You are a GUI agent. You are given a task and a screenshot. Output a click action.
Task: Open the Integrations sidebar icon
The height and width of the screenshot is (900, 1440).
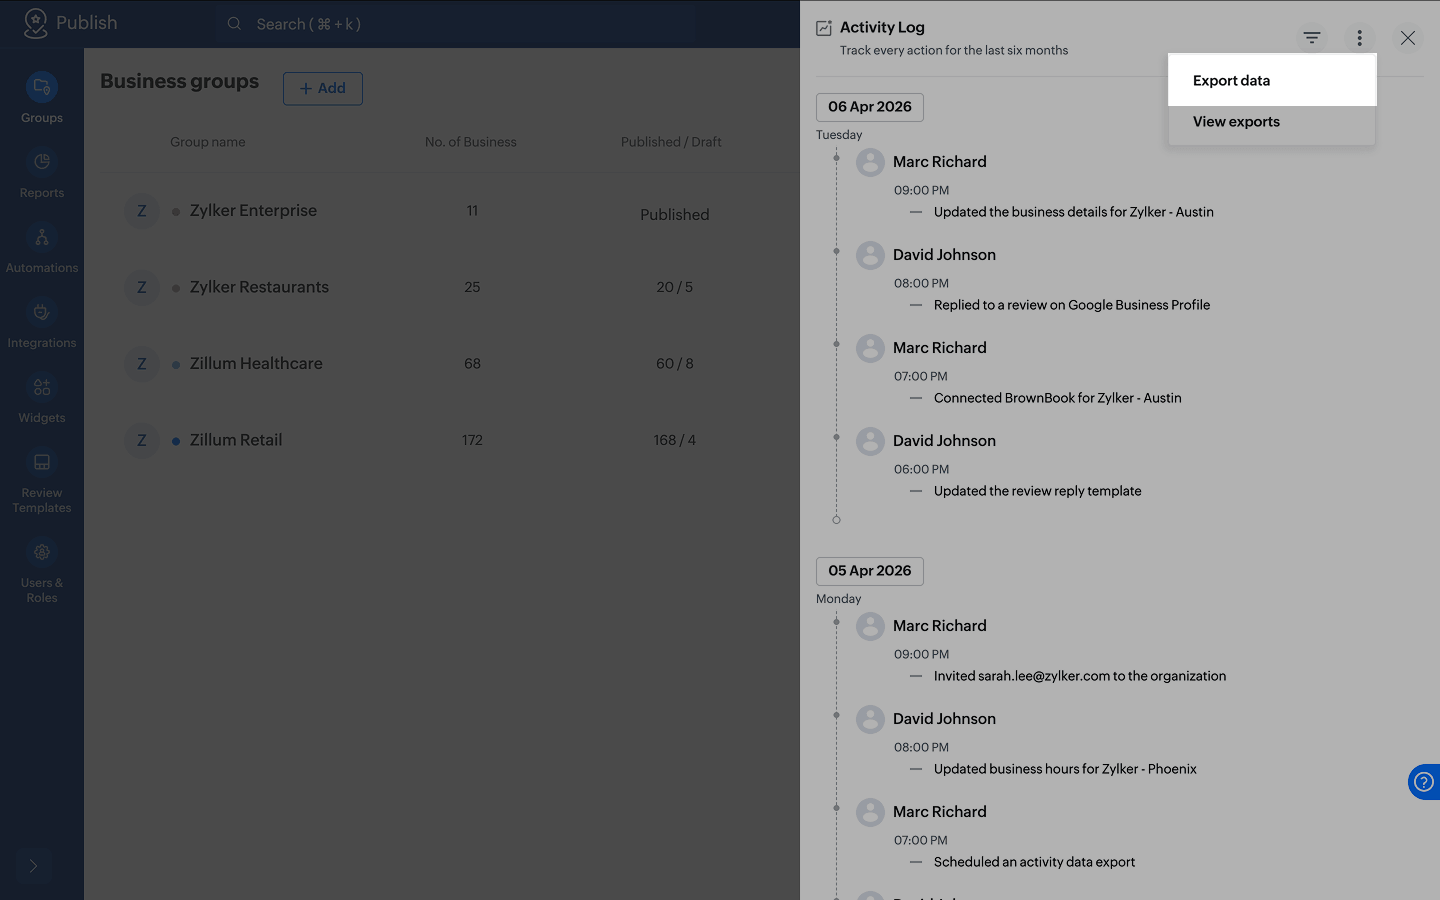point(42,312)
